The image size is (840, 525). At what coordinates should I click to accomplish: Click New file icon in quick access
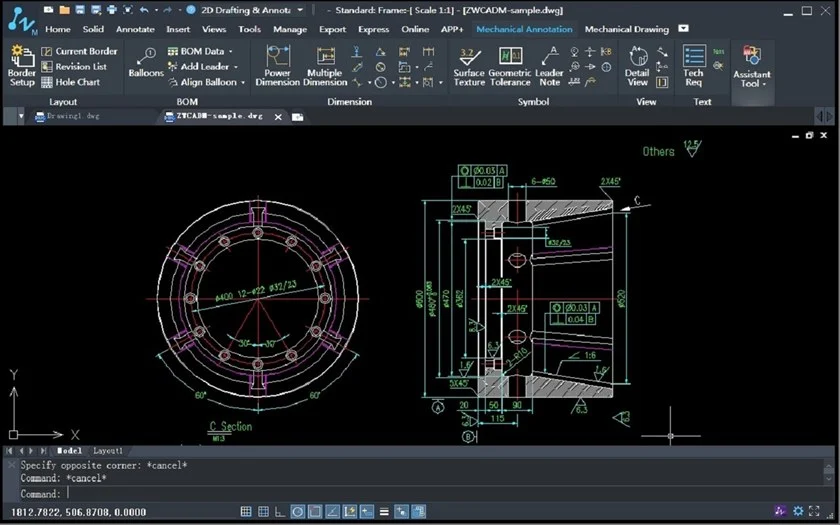tap(49, 10)
